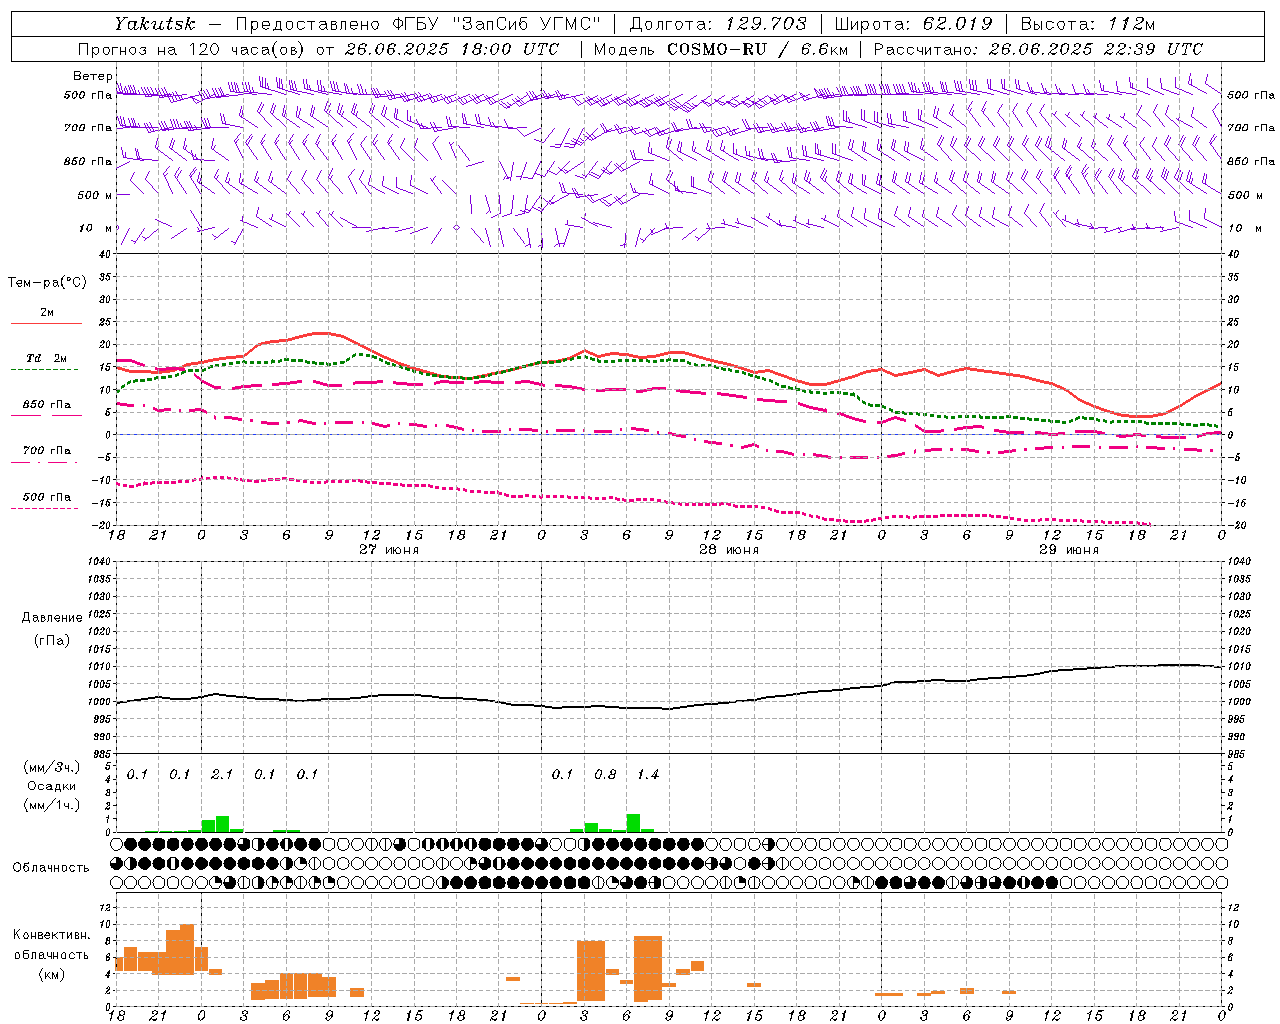1280x1024 pixels.
Task: Click the Давление panel label
Action: point(52,618)
